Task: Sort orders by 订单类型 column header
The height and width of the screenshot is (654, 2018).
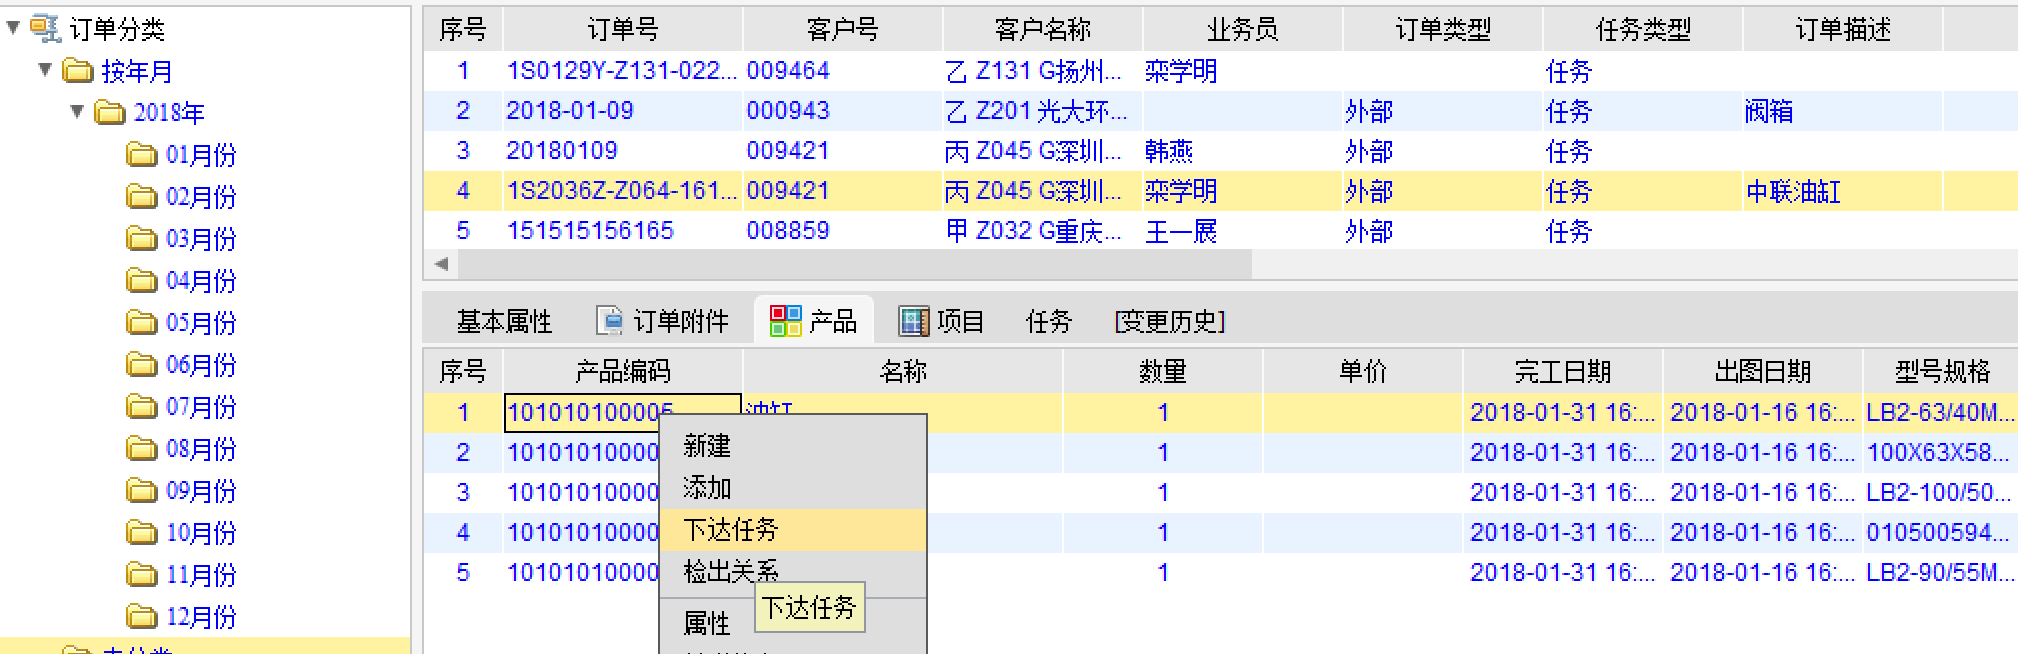Action: tap(1442, 30)
